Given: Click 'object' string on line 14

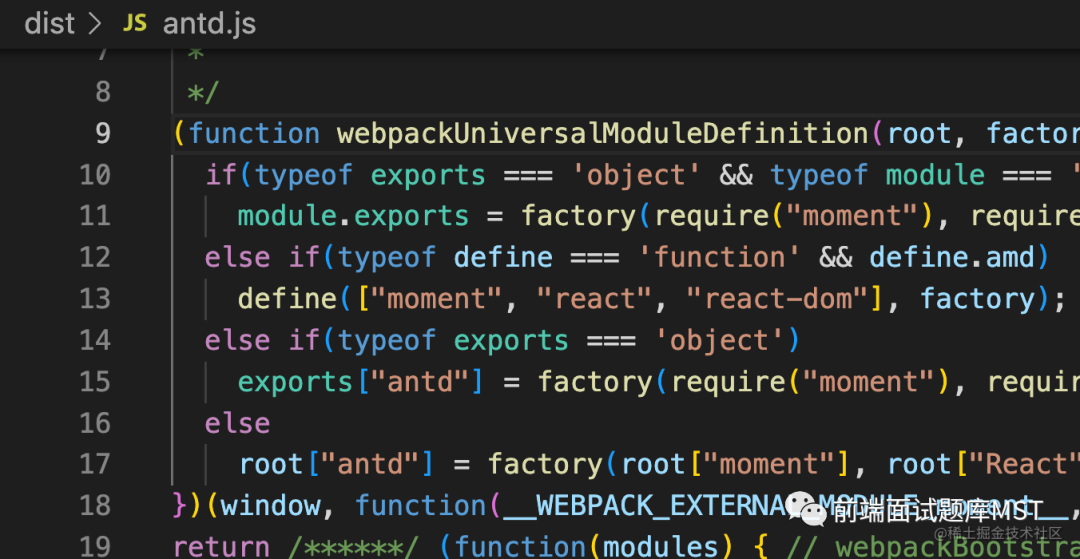Looking at the screenshot, I should pos(720,339).
